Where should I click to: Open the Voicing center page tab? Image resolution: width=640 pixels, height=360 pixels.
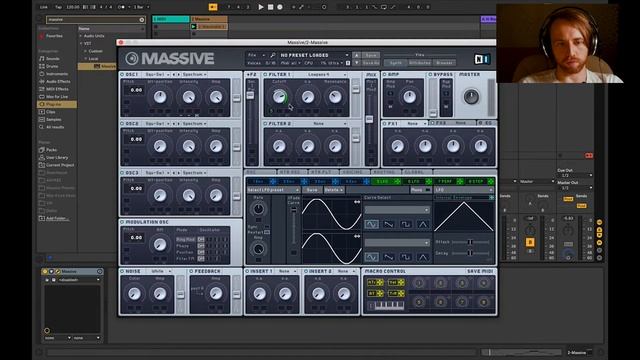tap(354, 172)
